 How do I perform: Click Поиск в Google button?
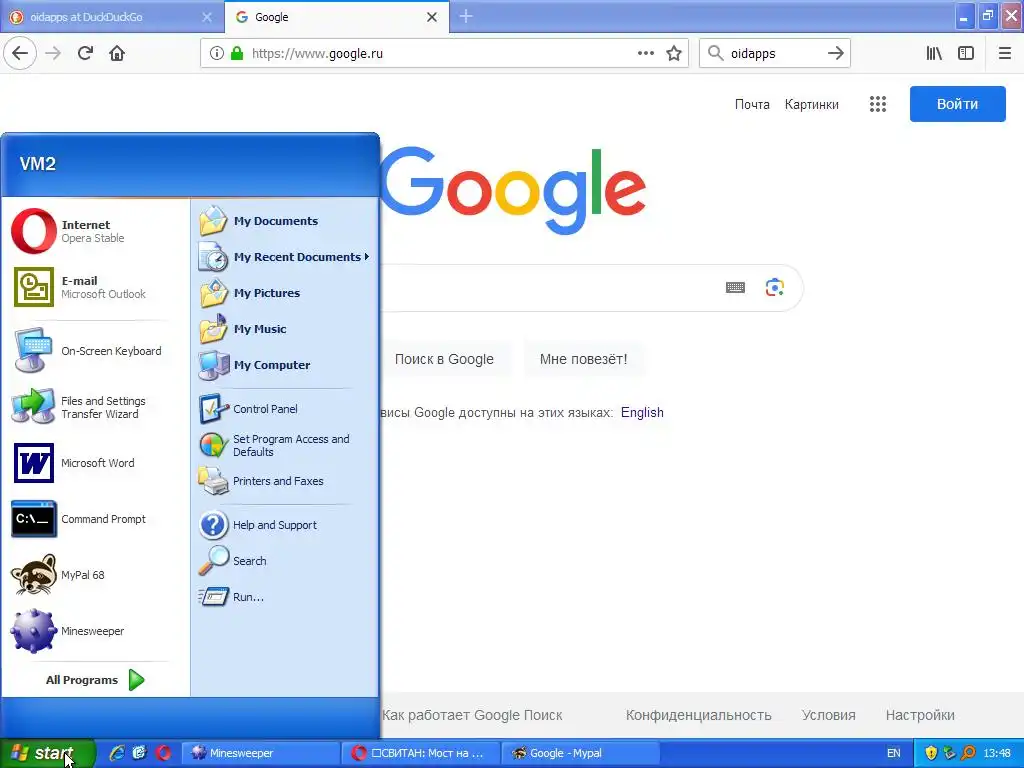click(444, 359)
